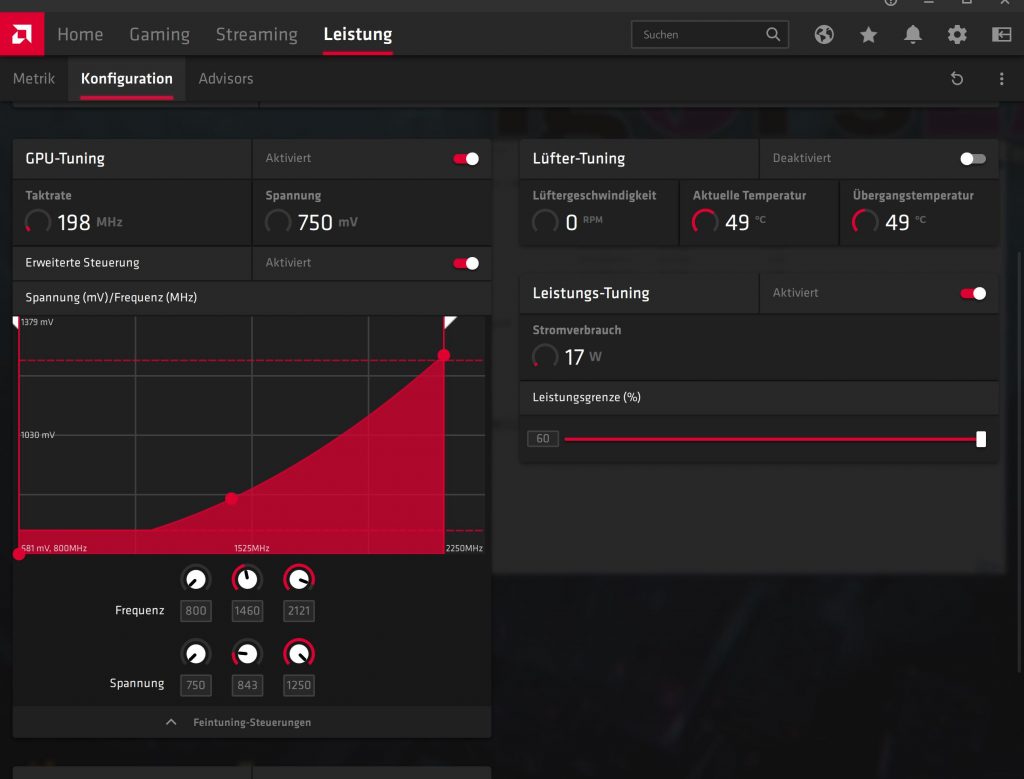Toggle Leistungs-Tuning switch off
The width and height of the screenshot is (1024, 779).
(972, 293)
